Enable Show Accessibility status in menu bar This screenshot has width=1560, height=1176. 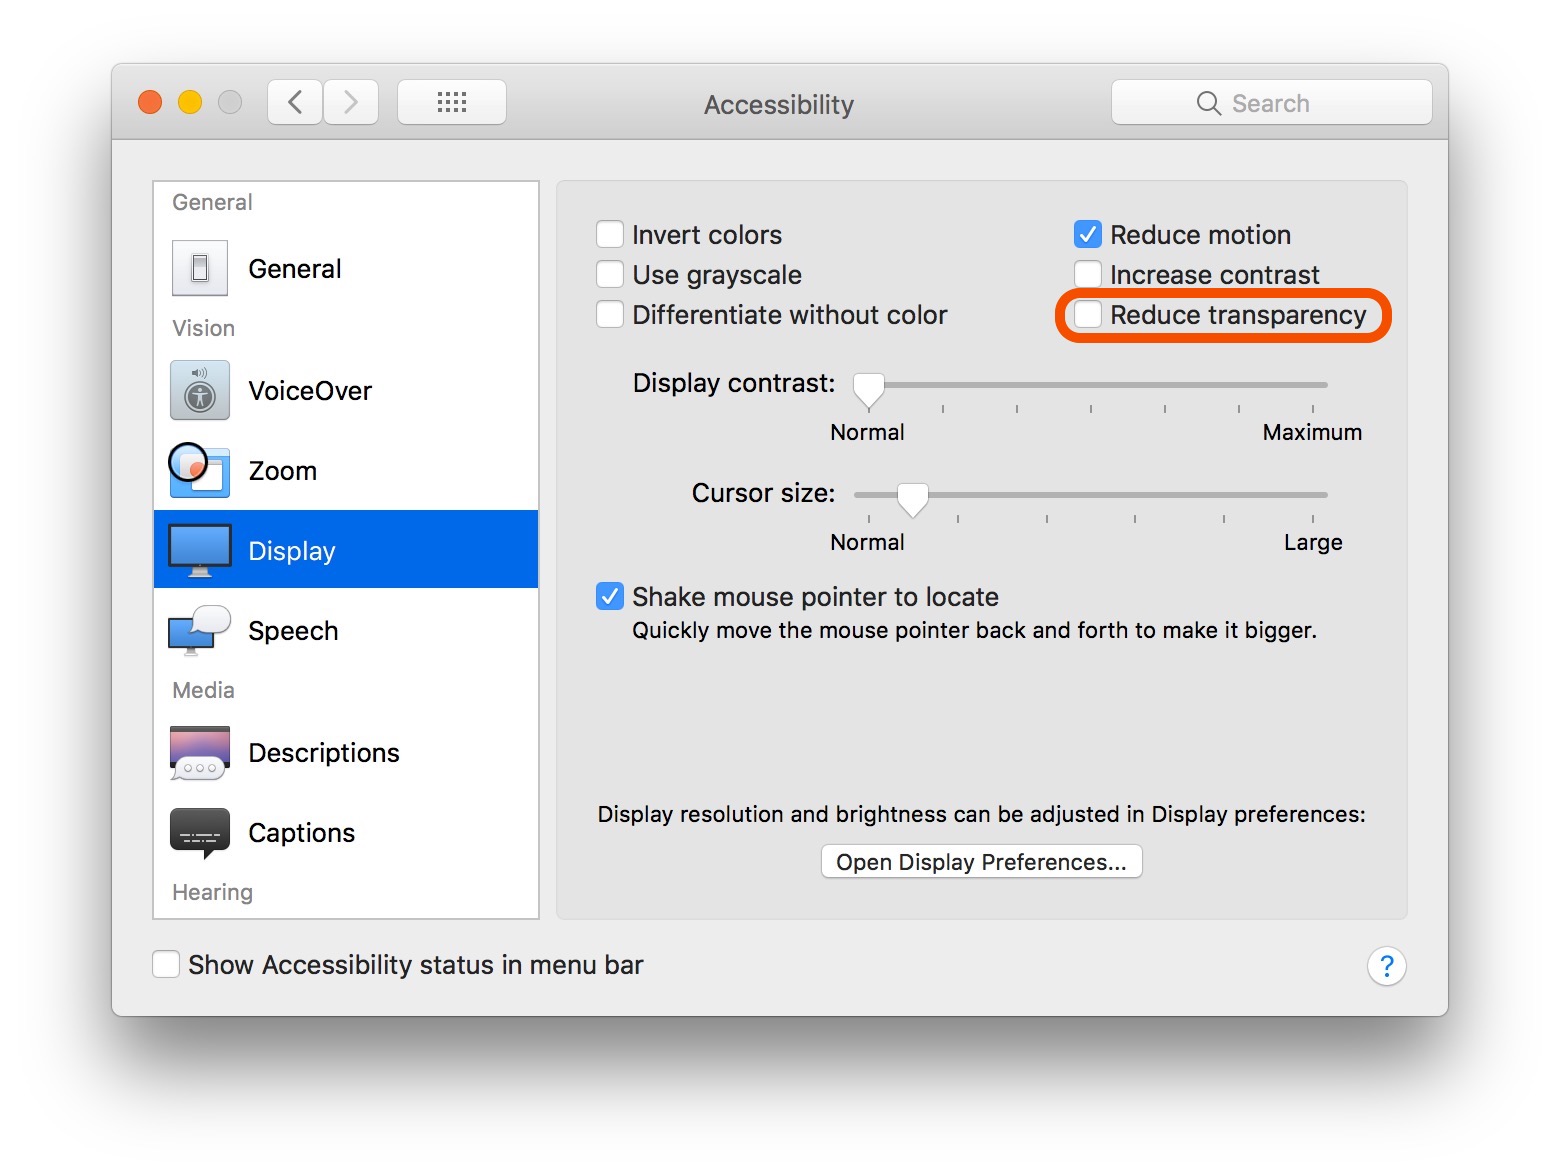(x=166, y=965)
